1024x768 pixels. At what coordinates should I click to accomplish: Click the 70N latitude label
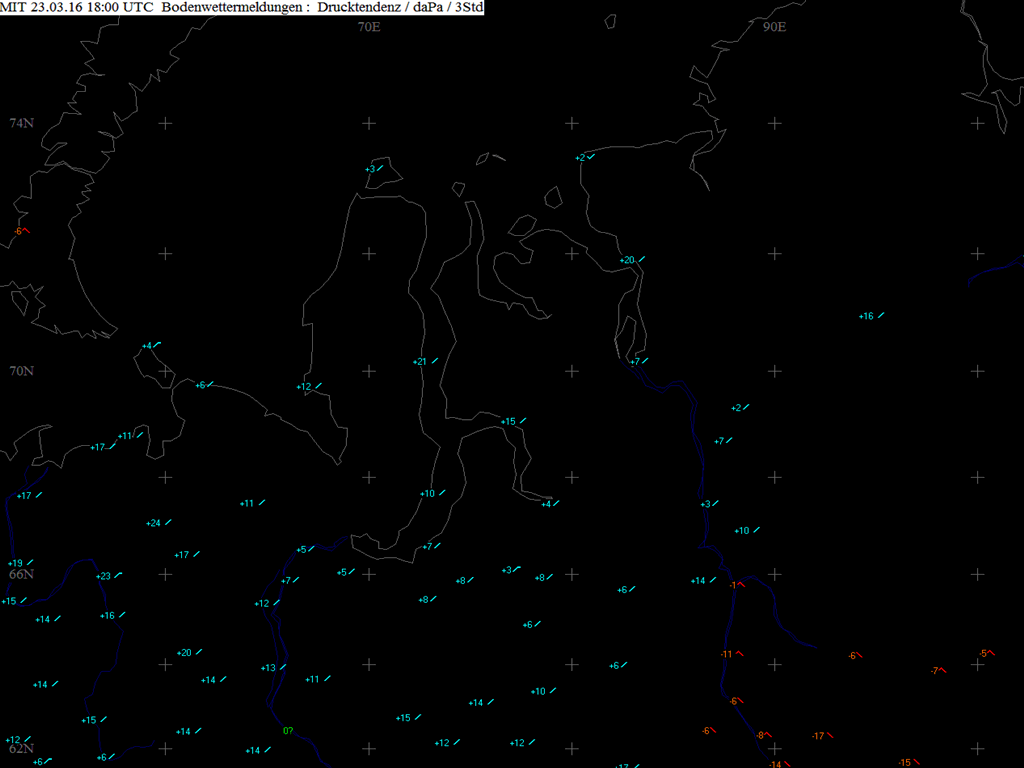[x=21, y=371]
